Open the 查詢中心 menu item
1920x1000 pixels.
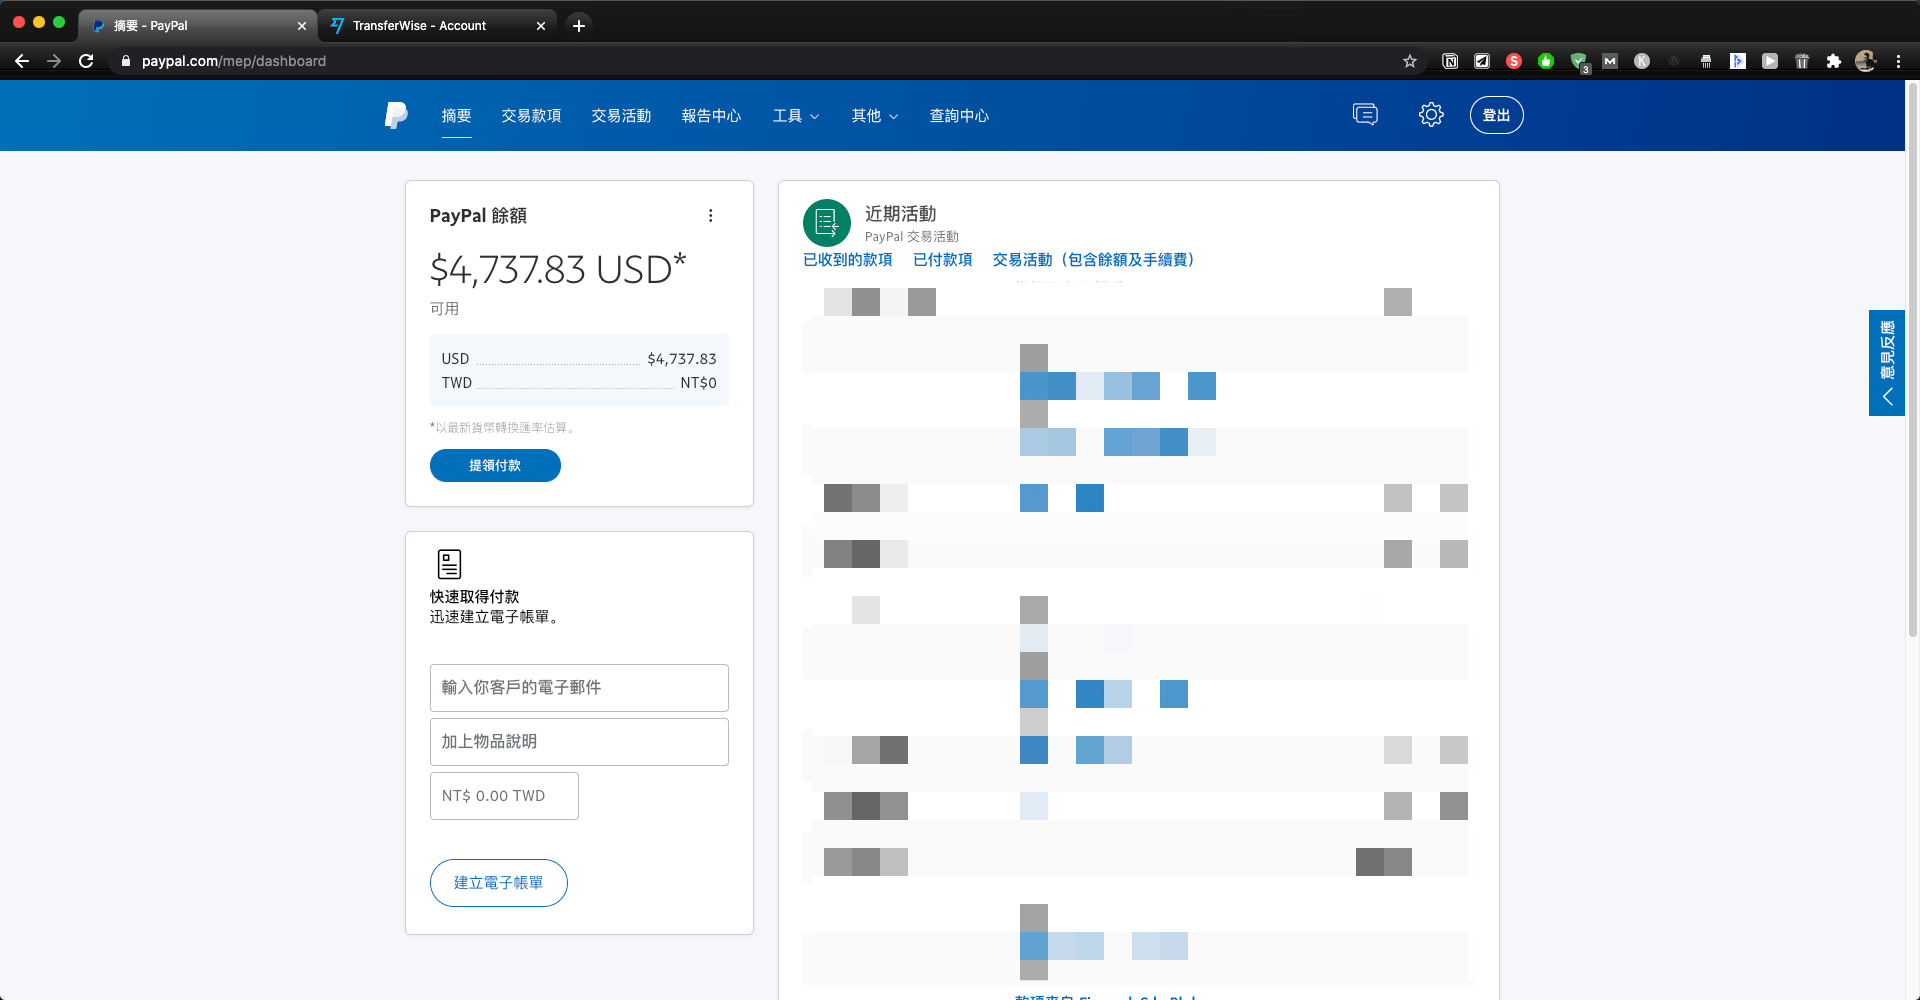[x=959, y=116]
